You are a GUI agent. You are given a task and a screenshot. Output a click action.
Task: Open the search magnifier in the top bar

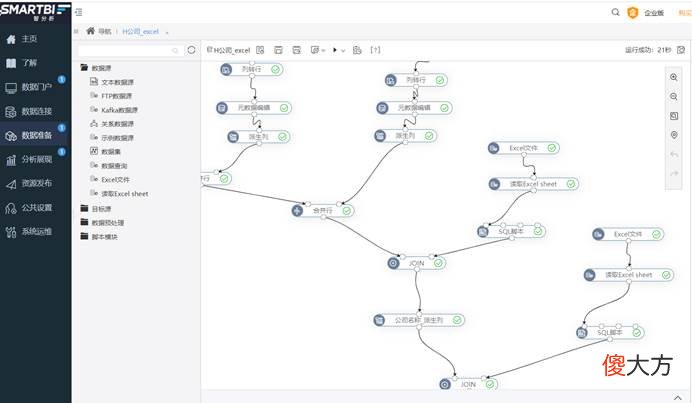(615, 12)
